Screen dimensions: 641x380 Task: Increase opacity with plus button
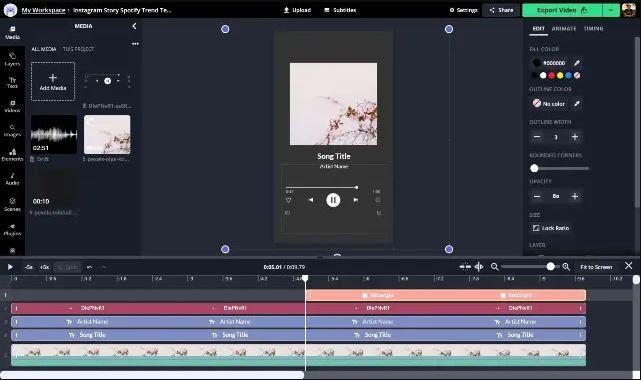(575, 197)
